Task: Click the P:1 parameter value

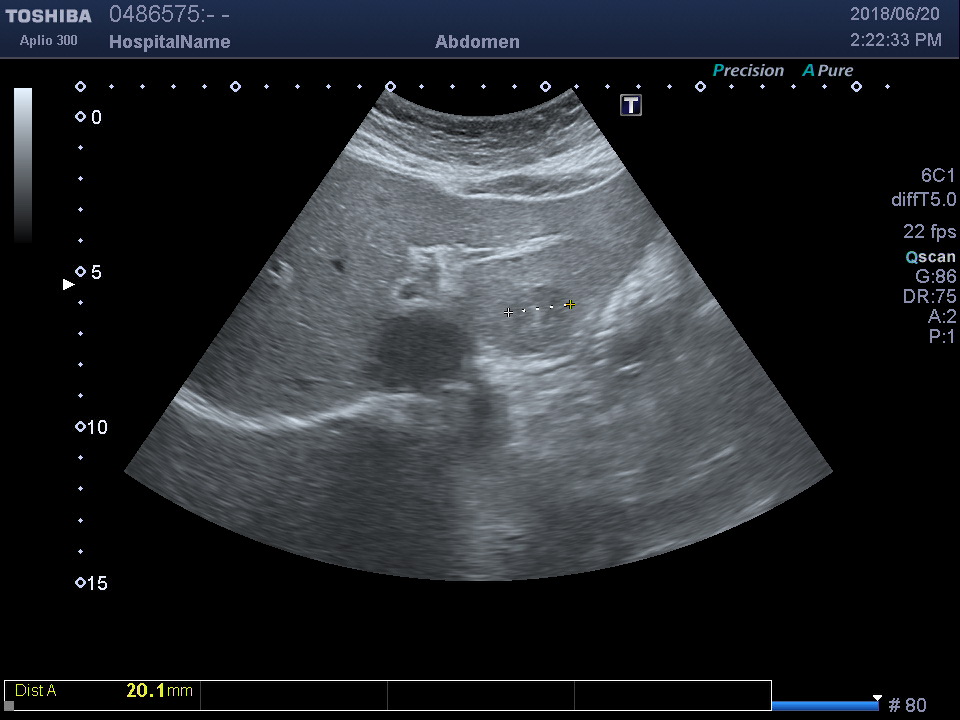Action: [x=942, y=336]
